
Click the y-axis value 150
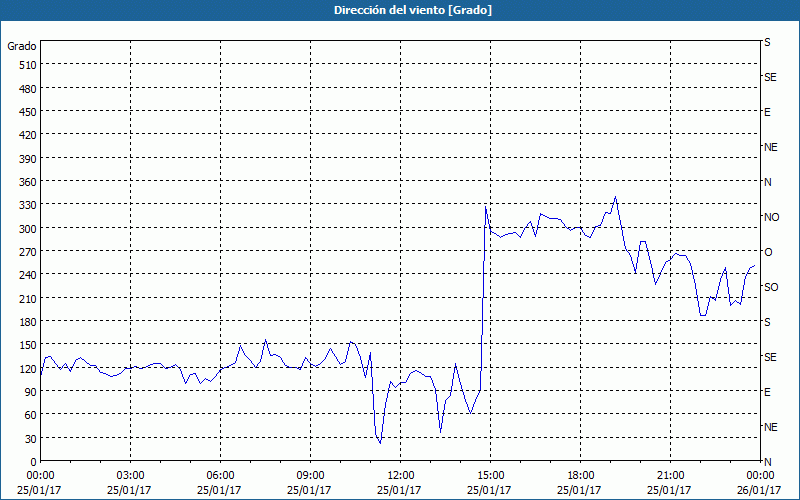[28, 345]
